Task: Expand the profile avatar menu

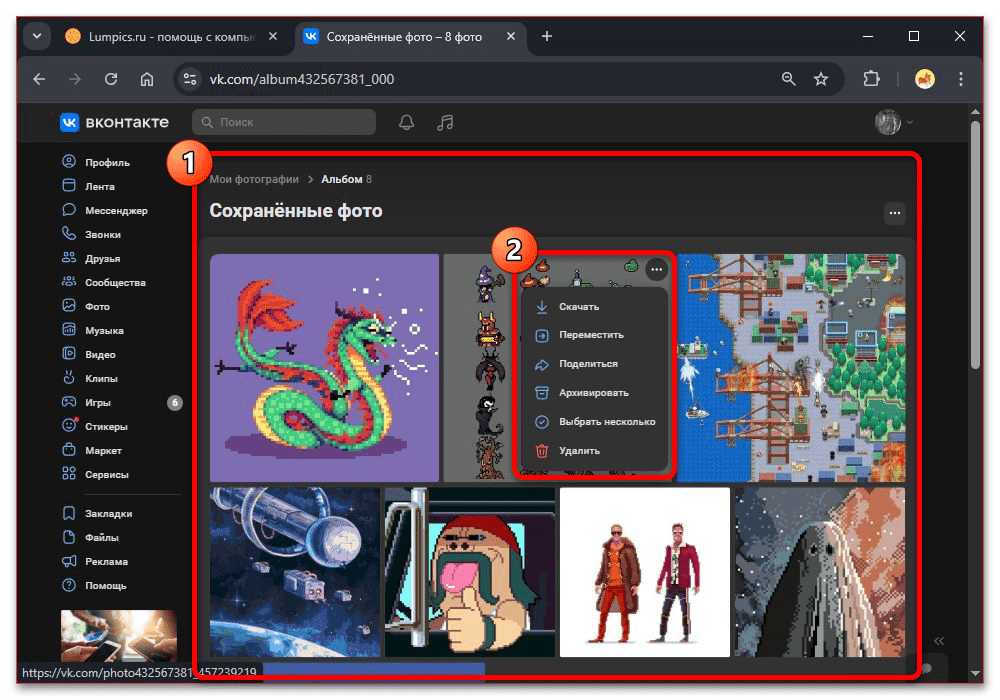Action: tap(894, 122)
